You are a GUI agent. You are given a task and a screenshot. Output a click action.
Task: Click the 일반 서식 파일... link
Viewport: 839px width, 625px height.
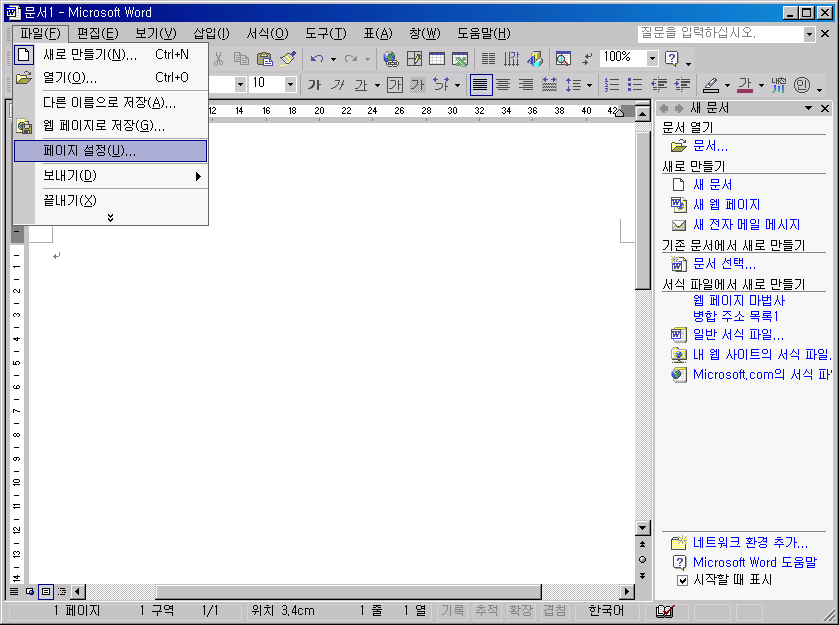pos(738,335)
